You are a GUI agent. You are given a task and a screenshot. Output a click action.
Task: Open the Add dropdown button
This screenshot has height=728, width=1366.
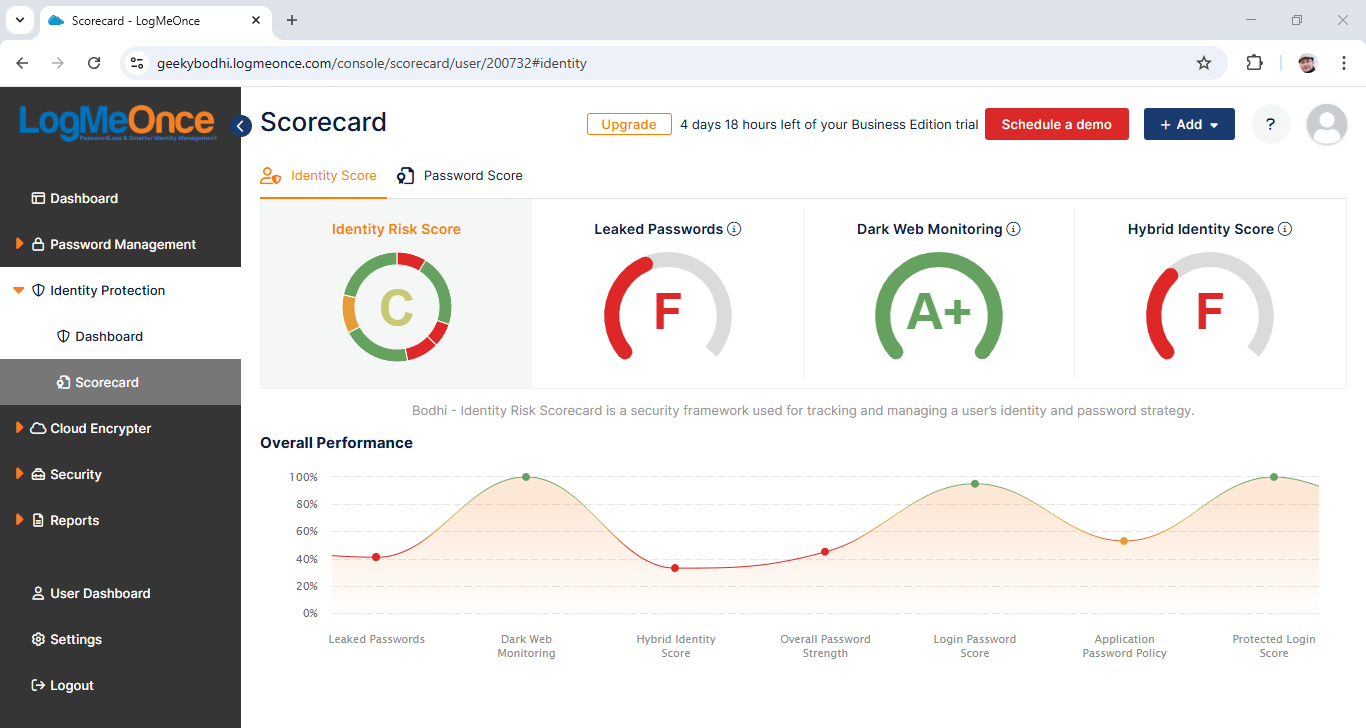click(x=1189, y=124)
